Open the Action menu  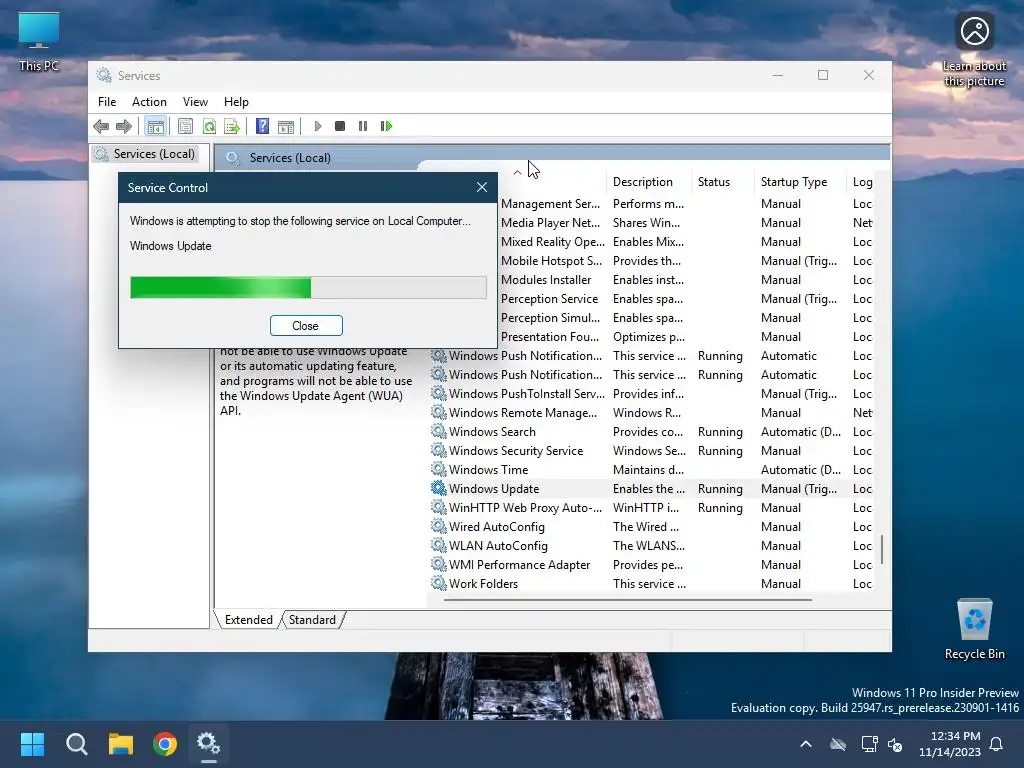pyautogui.click(x=149, y=102)
